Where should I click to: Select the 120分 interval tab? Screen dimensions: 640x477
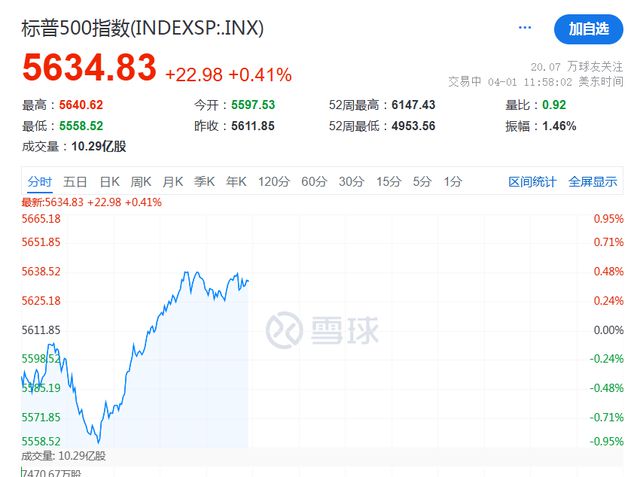pos(273,182)
